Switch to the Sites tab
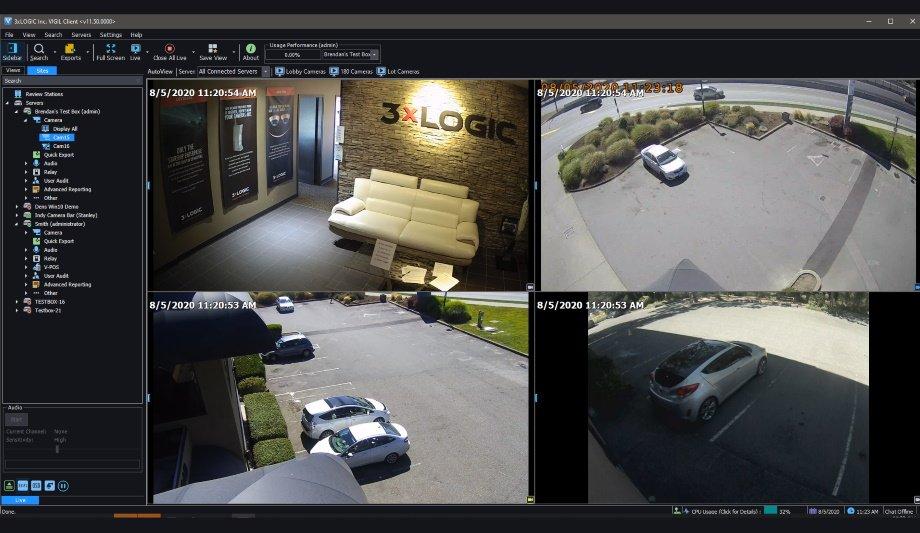Image resolution: width=920 pixels, height=533 pixels. tap(42, 70)
